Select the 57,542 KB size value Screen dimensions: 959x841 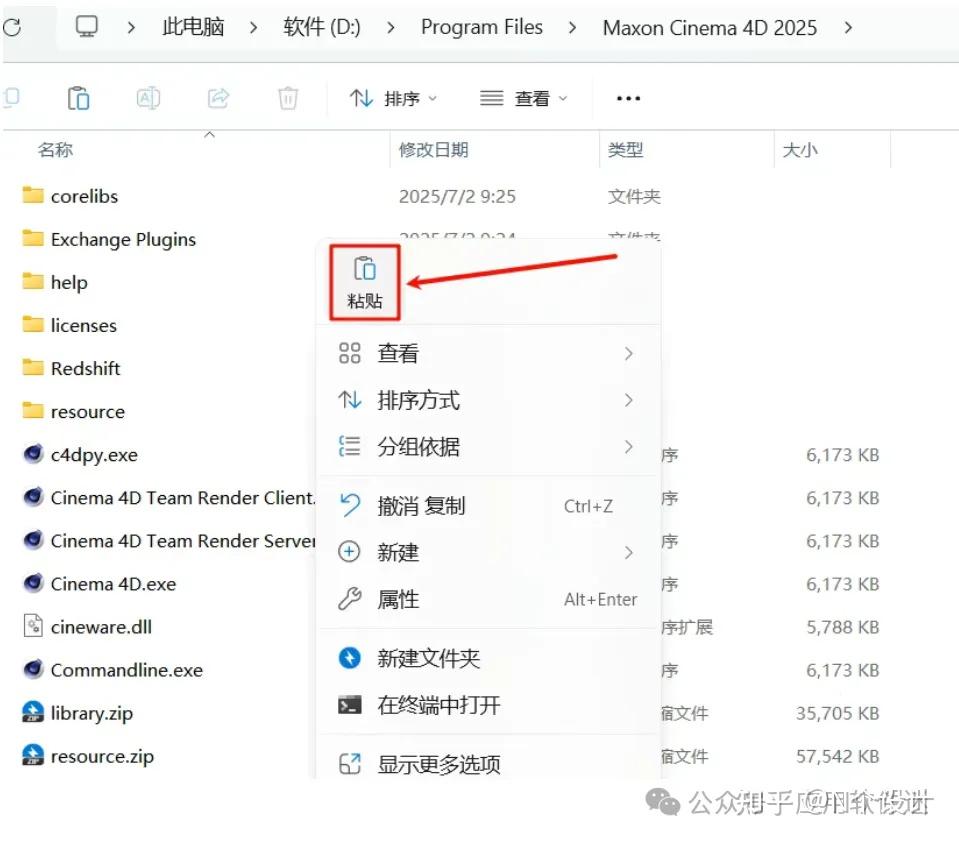tap(837, 756)
